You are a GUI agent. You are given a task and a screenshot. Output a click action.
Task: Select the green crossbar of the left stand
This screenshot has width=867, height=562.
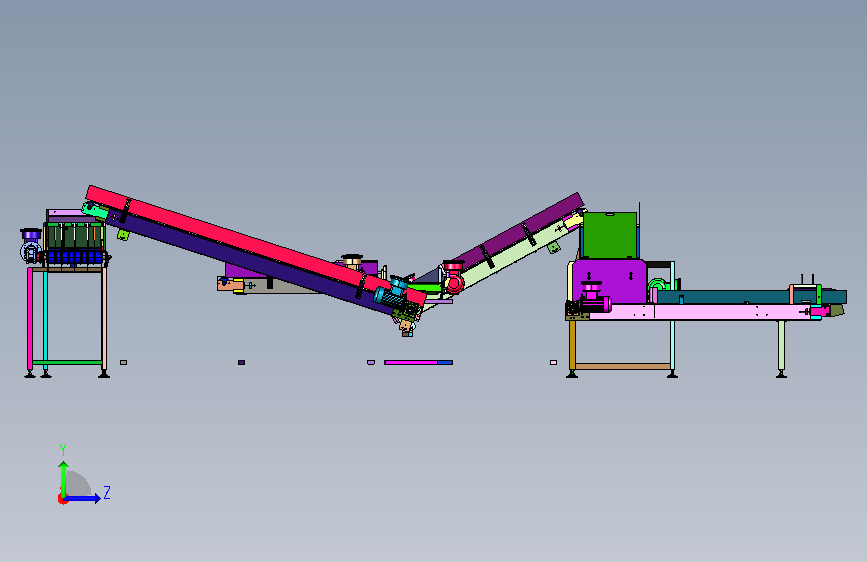point(67,362)
